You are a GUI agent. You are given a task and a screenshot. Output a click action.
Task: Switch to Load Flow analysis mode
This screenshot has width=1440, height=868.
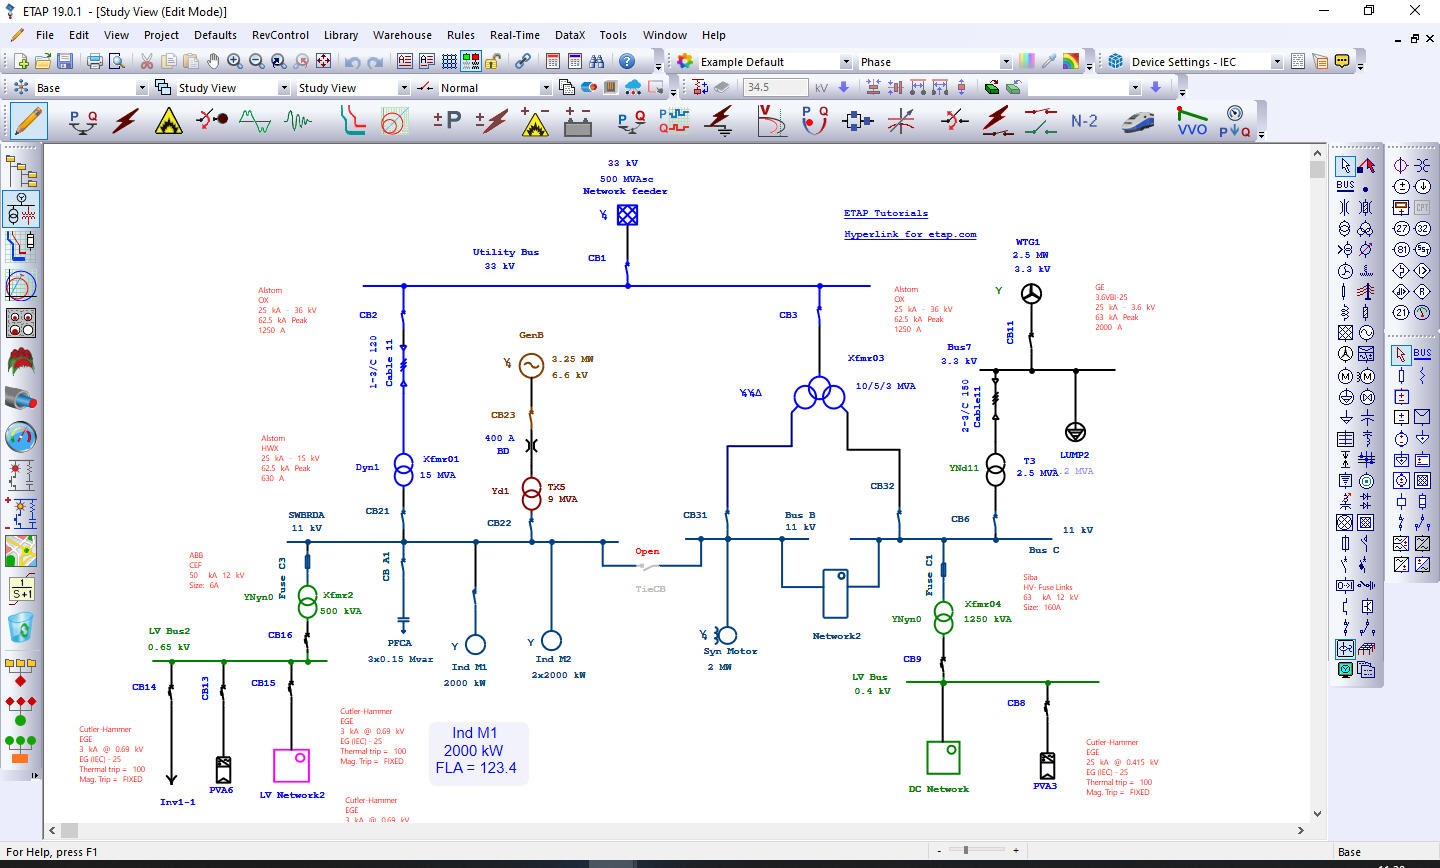[x=83, y=121]
